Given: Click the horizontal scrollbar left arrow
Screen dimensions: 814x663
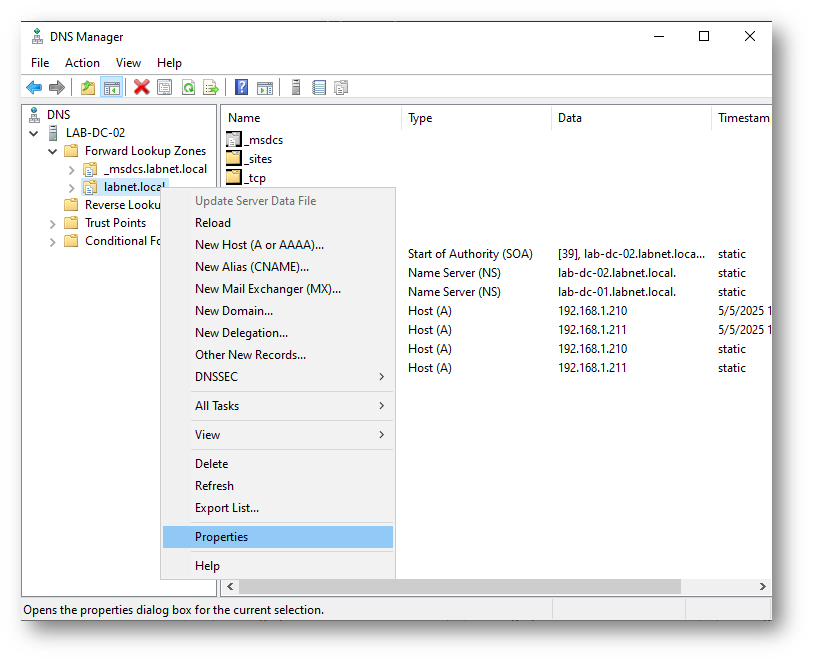Looking at the screenshot, I should point(230,586).
